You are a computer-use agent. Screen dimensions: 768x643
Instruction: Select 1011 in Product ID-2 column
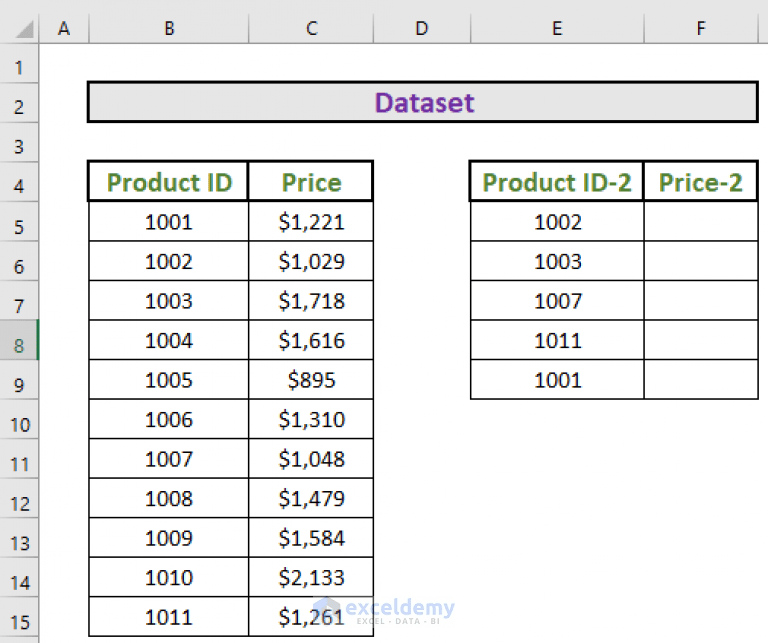point(557,340)
